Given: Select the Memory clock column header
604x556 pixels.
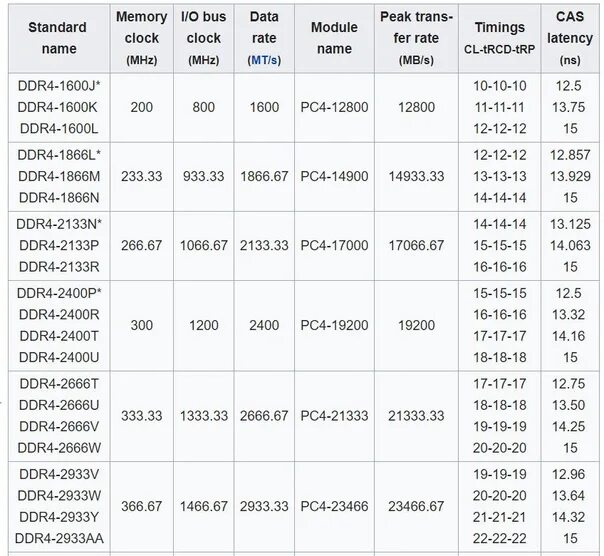Looking at the screenshot, I should (142, 38).
